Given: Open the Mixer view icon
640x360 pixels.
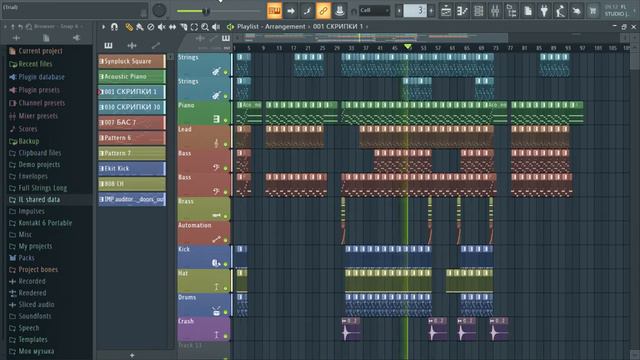Looking at the screenshot, I should [x=495, y=11].
